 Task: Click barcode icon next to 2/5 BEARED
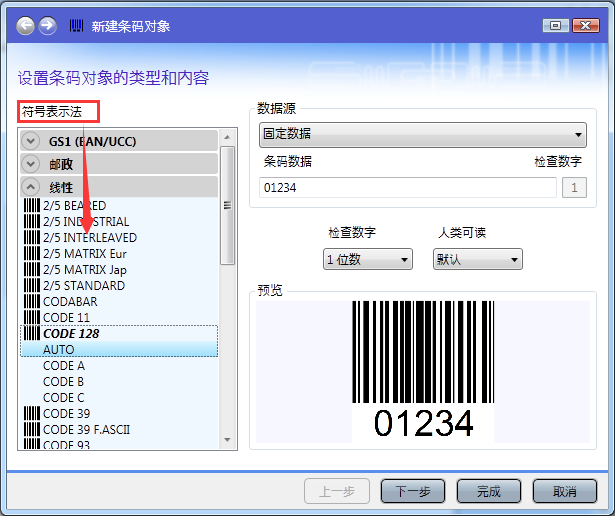32,205
